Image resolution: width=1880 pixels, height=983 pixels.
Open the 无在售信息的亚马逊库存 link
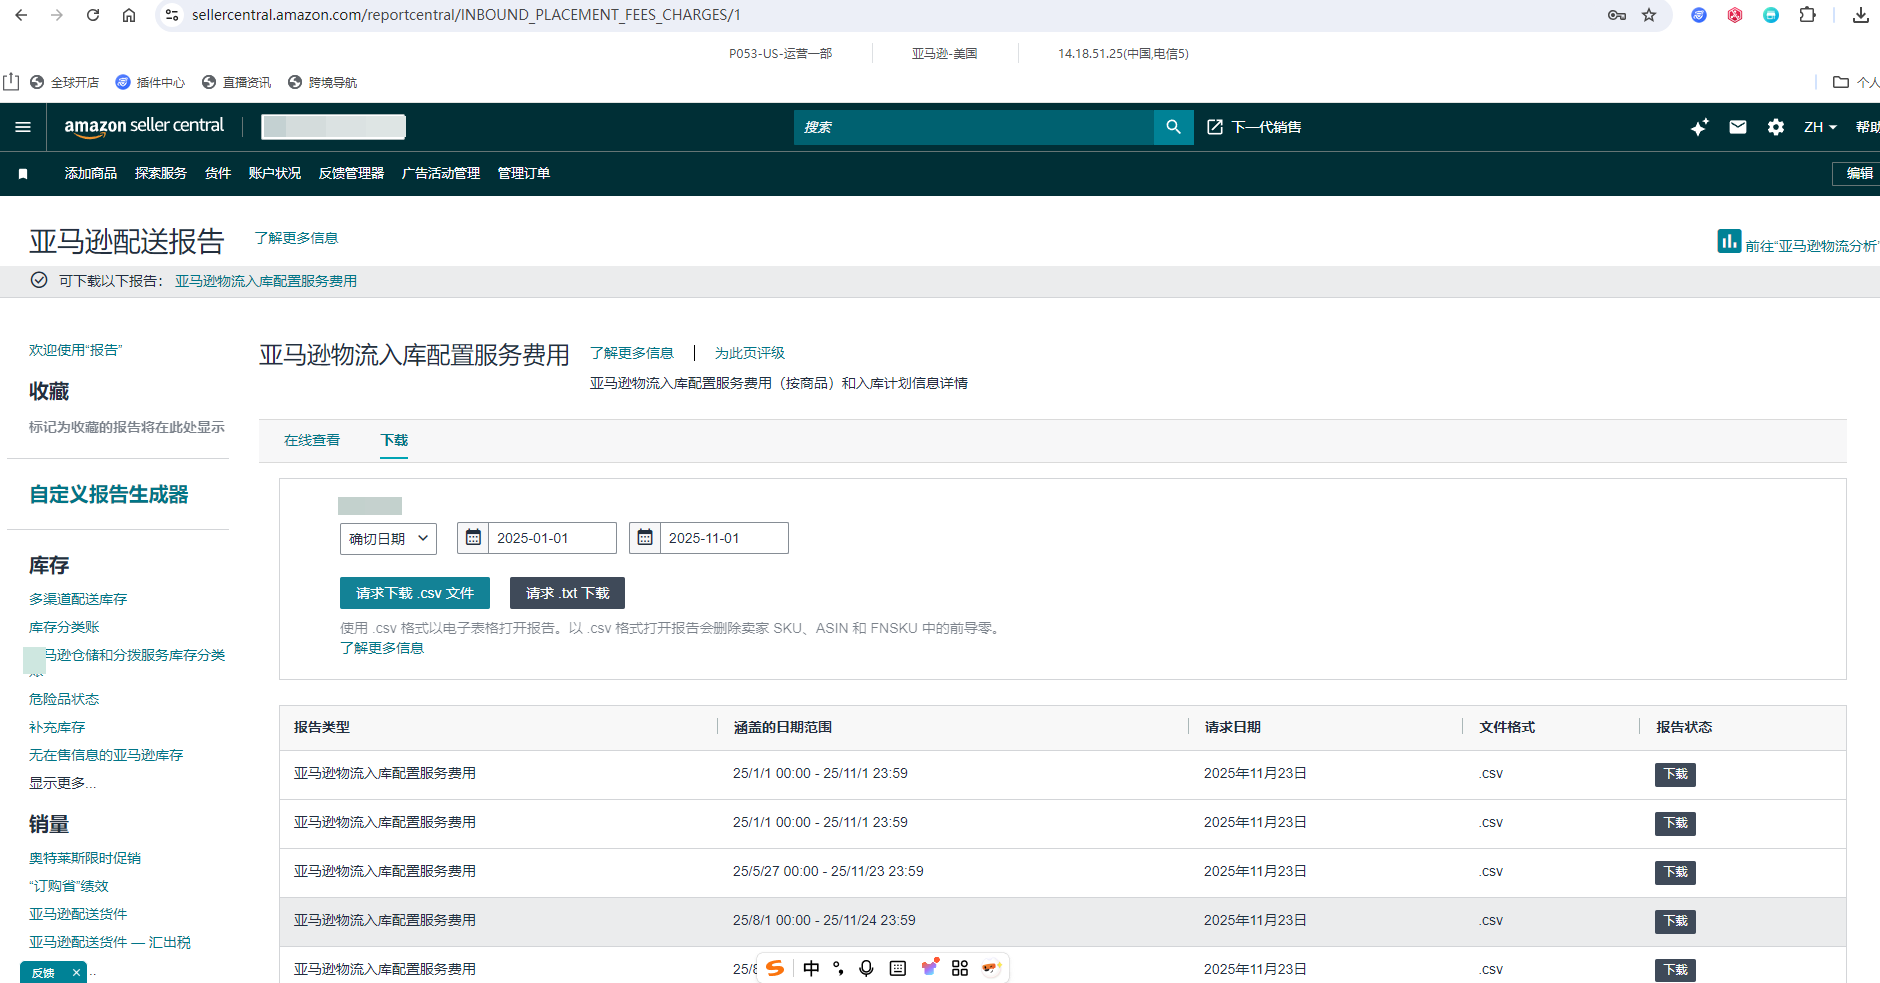coord(106,755)
